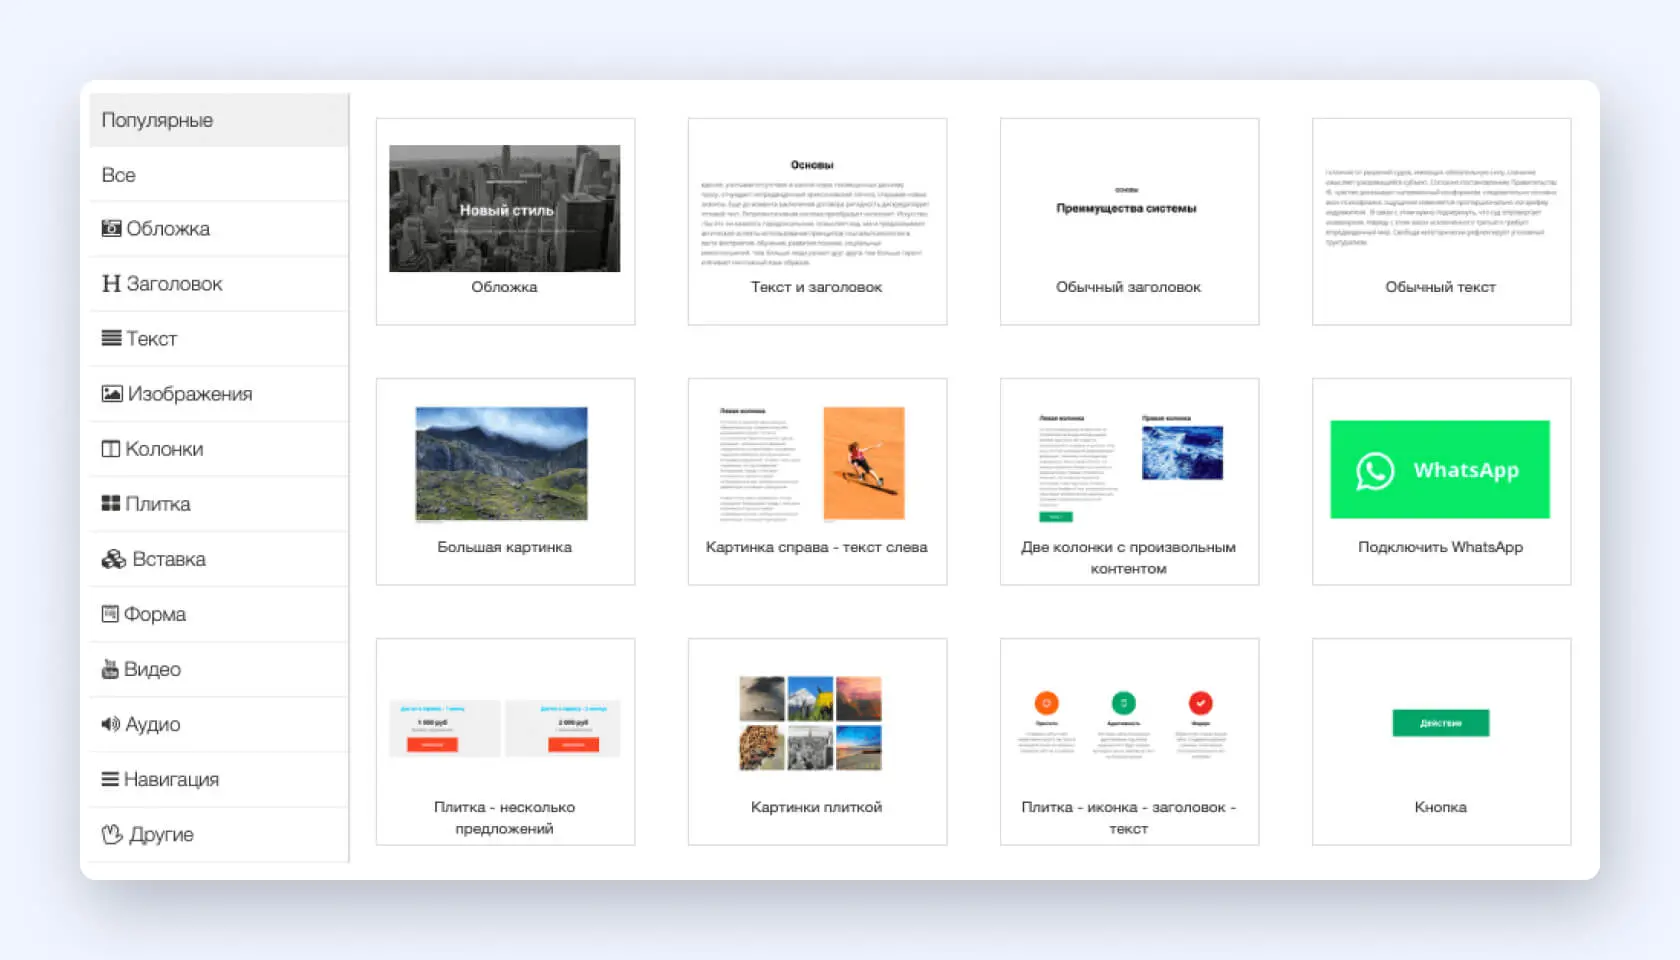The height and width of the screenshot is (960, 1680).
Task: Click the speaker icon beside Аудио
Action: pyautogui.click(x=111, y=724)
